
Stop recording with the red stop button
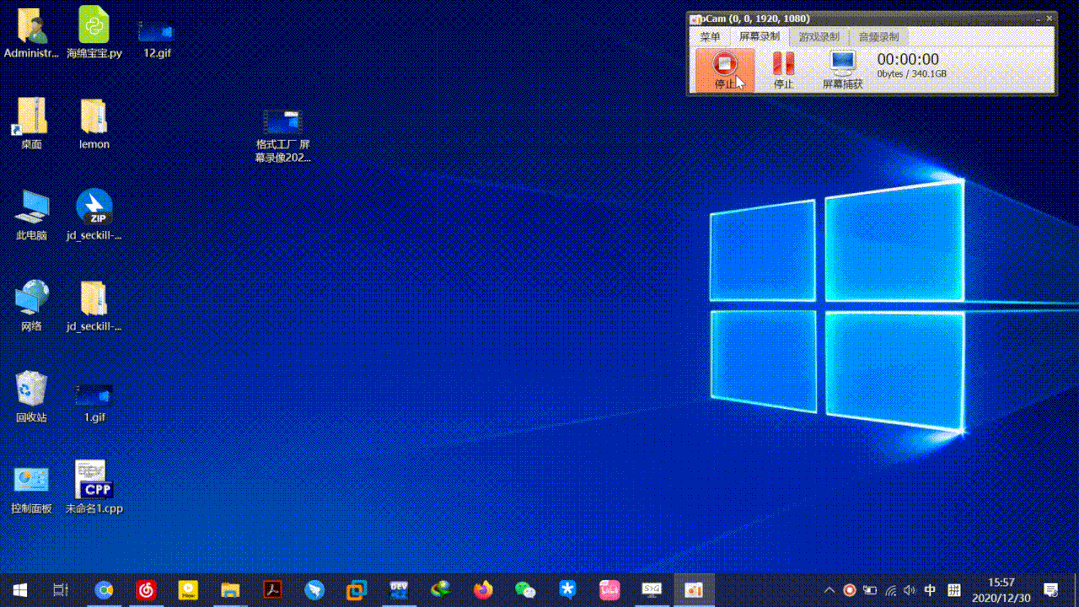pyautogui.click(x=725, y=70)
